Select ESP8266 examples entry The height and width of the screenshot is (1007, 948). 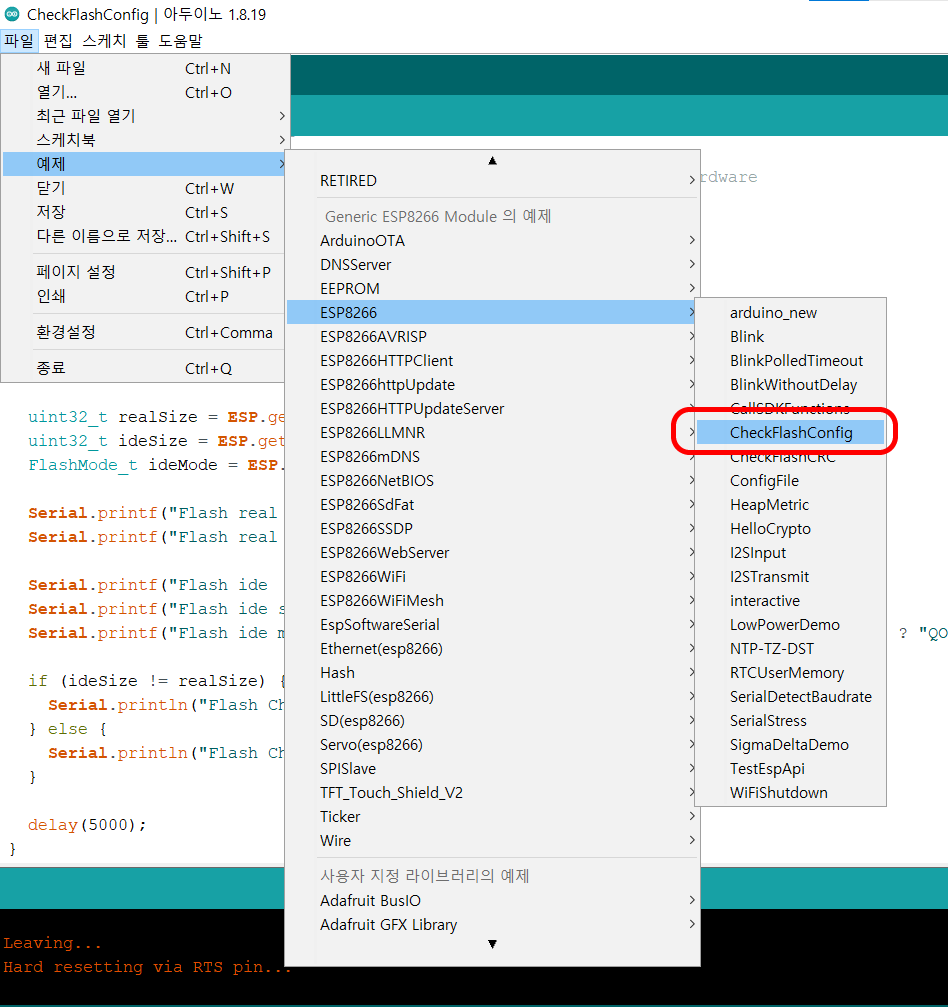[493, 312]
